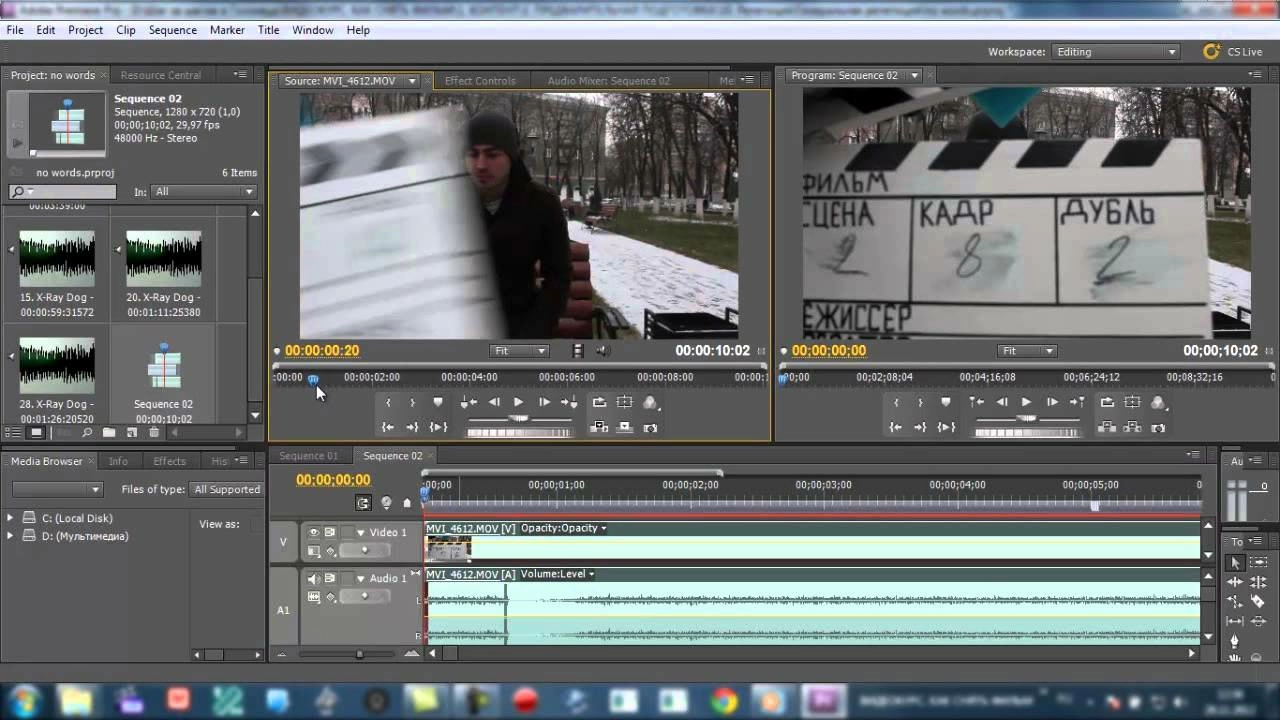Target the A1 source track indicator

pos(283,610)
